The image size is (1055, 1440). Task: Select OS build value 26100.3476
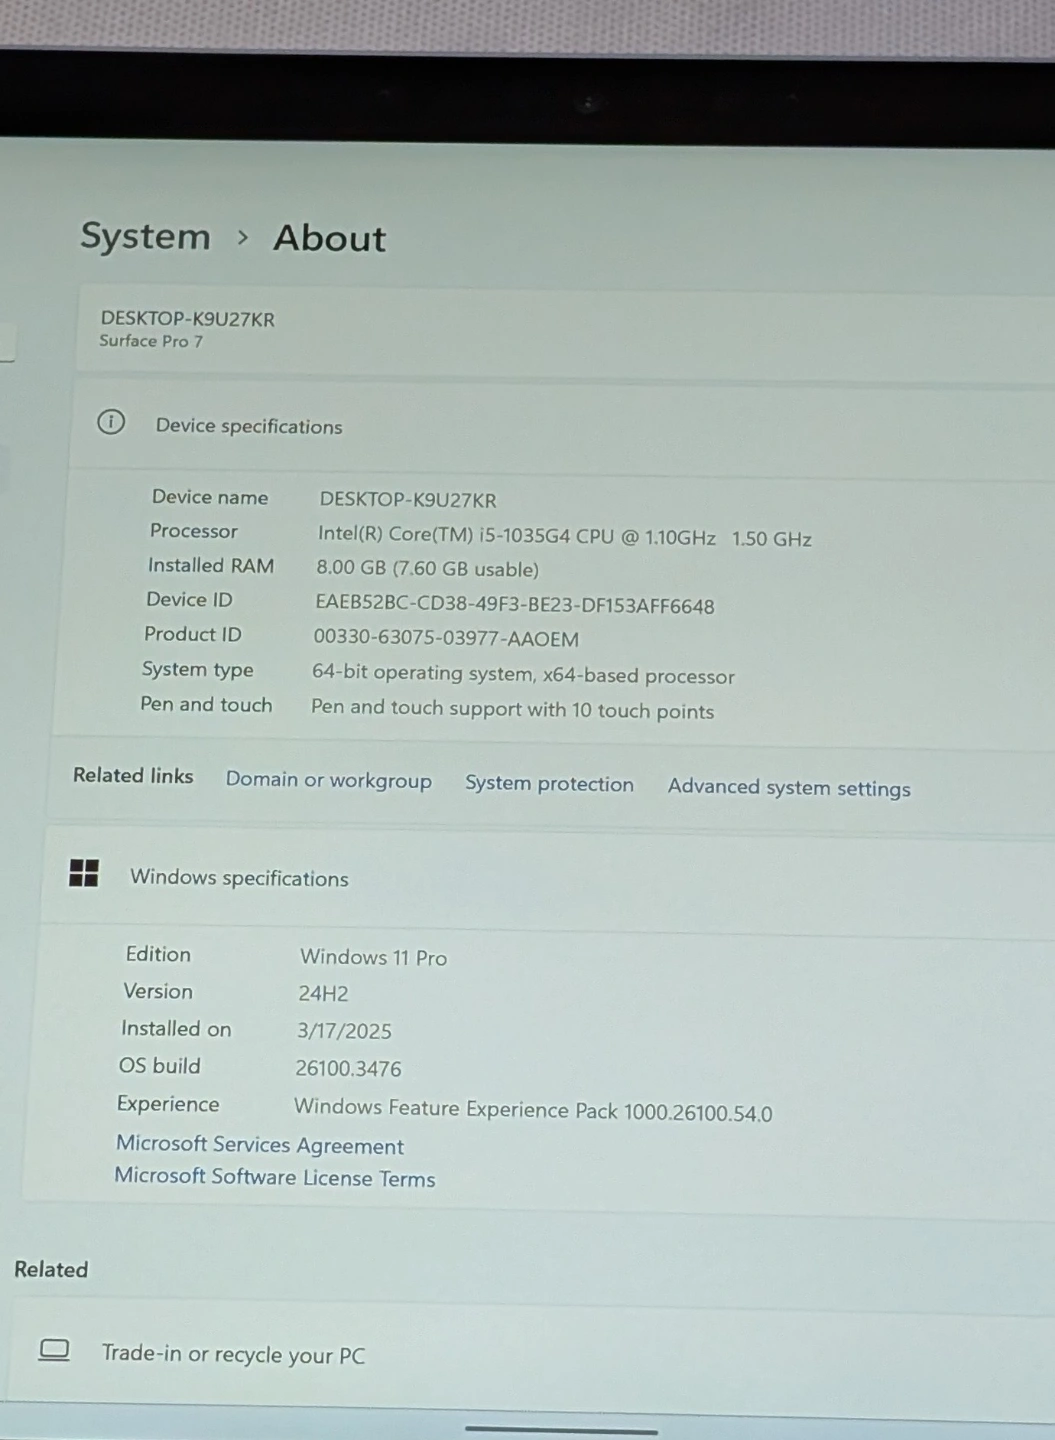tap(348, 1068)
